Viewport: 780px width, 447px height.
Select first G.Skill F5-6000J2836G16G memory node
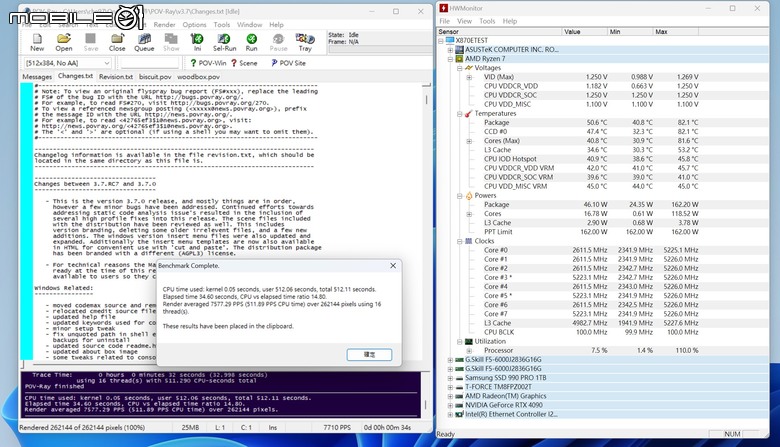click(503, 359)
